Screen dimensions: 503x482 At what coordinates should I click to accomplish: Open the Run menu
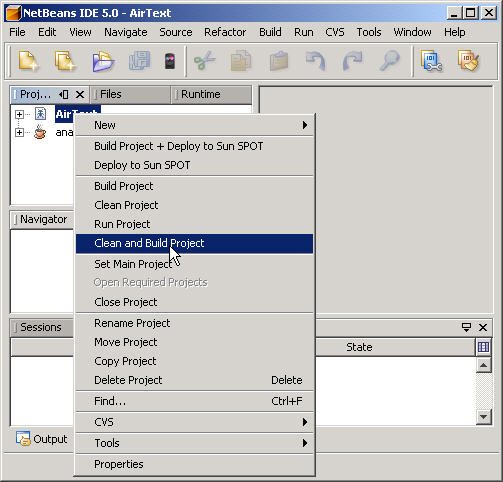click(304, 32)
